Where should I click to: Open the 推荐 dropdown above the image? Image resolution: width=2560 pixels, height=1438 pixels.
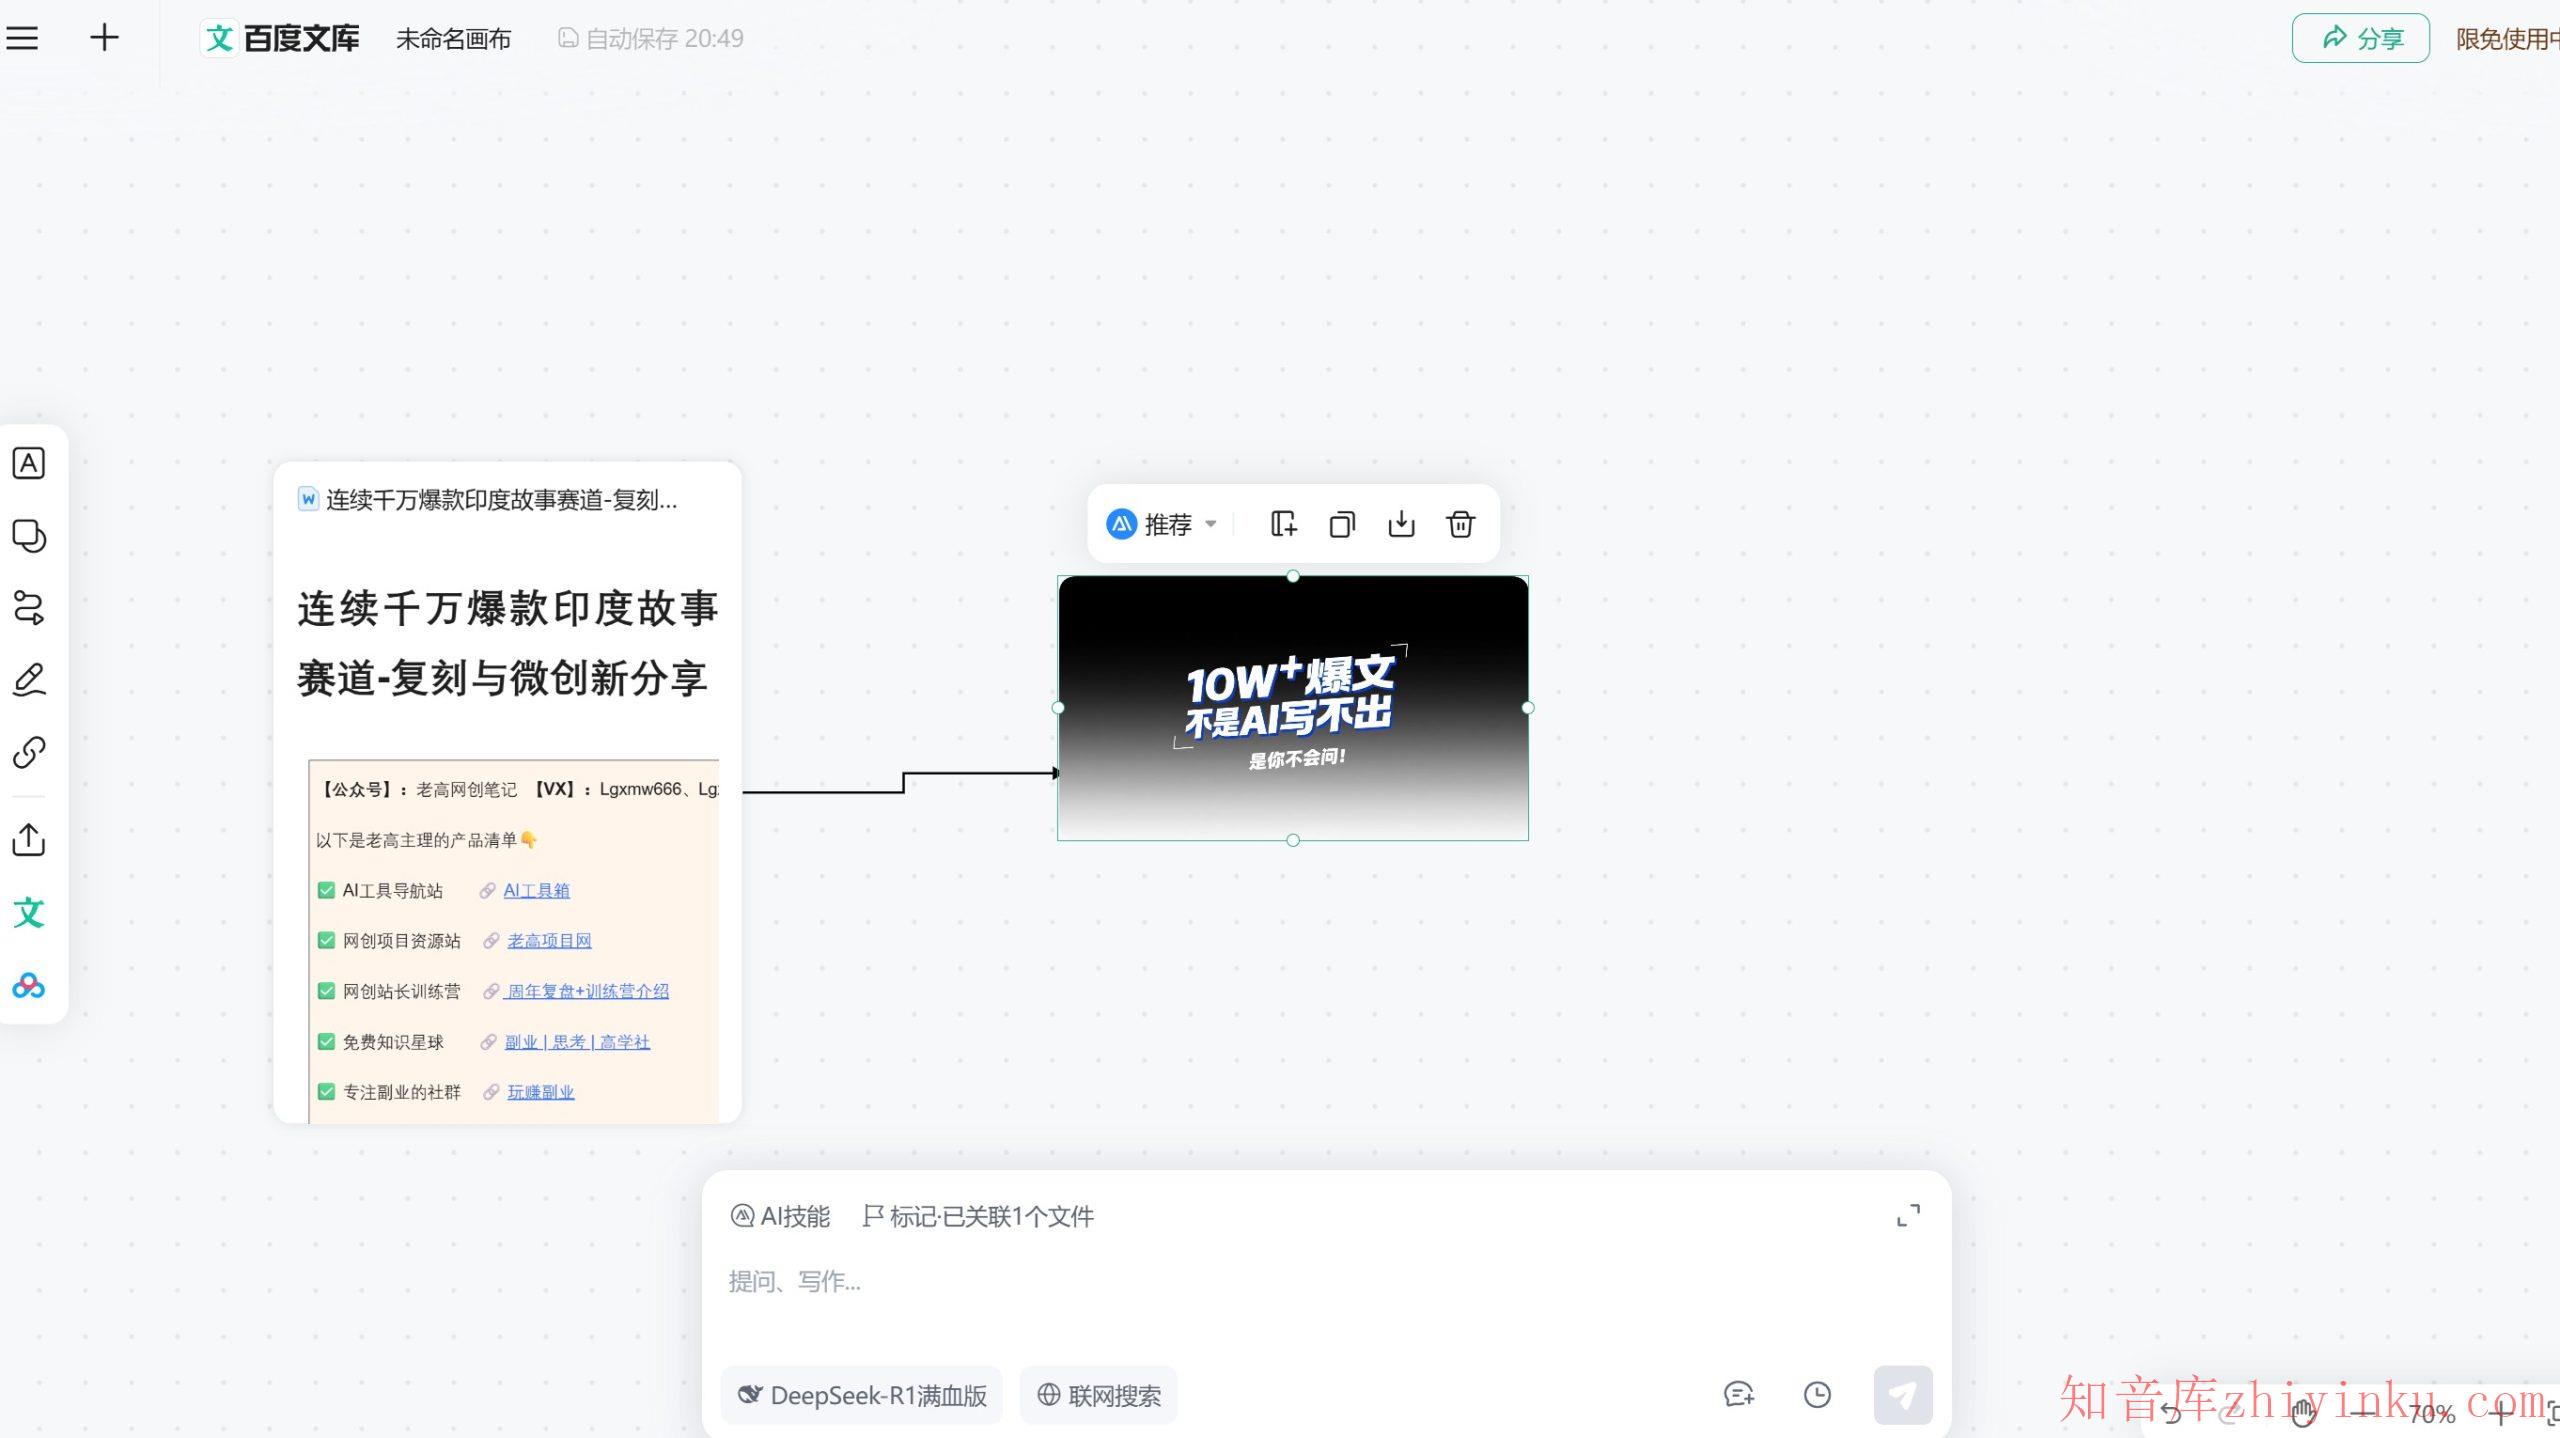tap(1163, 523)
